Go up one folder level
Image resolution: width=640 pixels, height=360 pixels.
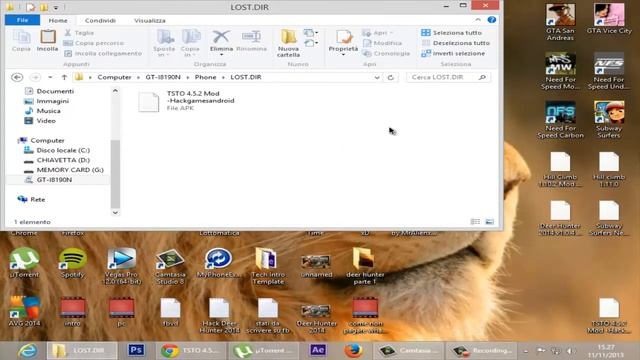(x=64, y=77)
